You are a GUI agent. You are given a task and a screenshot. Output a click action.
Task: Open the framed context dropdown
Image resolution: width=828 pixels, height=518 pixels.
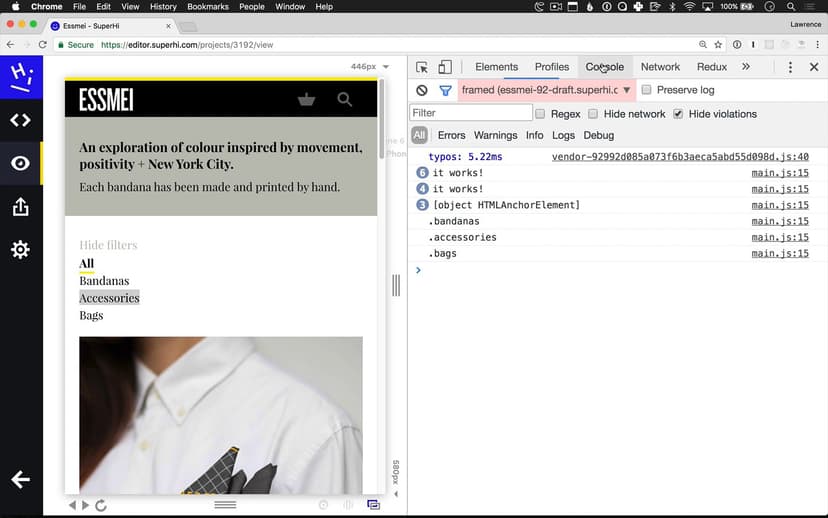coord(546,90)
